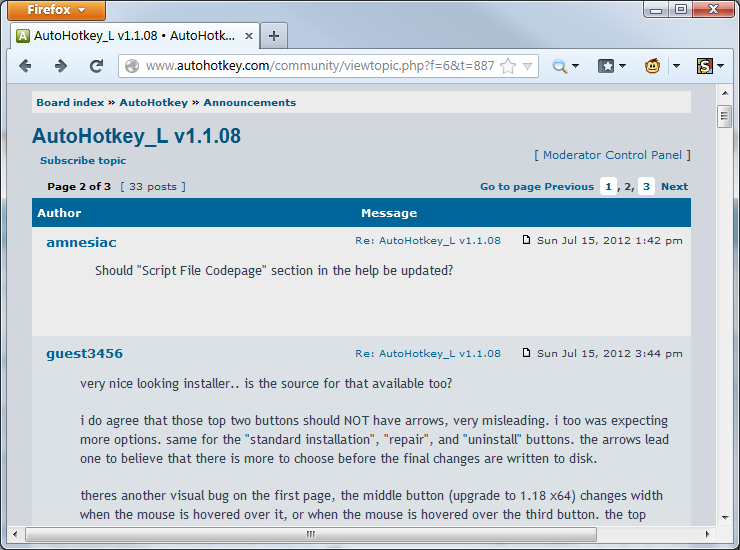Close the AutoHotkey_L tab
Viewport: 740px width, 550px height.
(249, 36)
